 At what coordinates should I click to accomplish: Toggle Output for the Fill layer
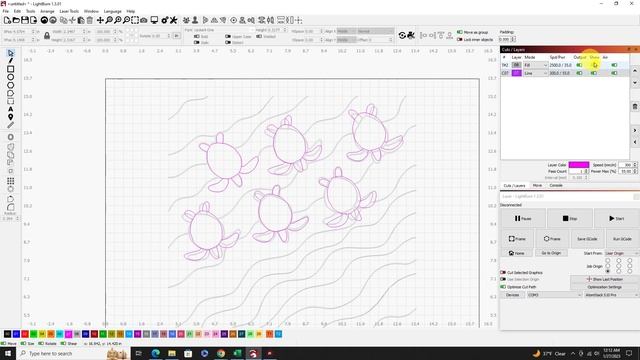point(579,65)
